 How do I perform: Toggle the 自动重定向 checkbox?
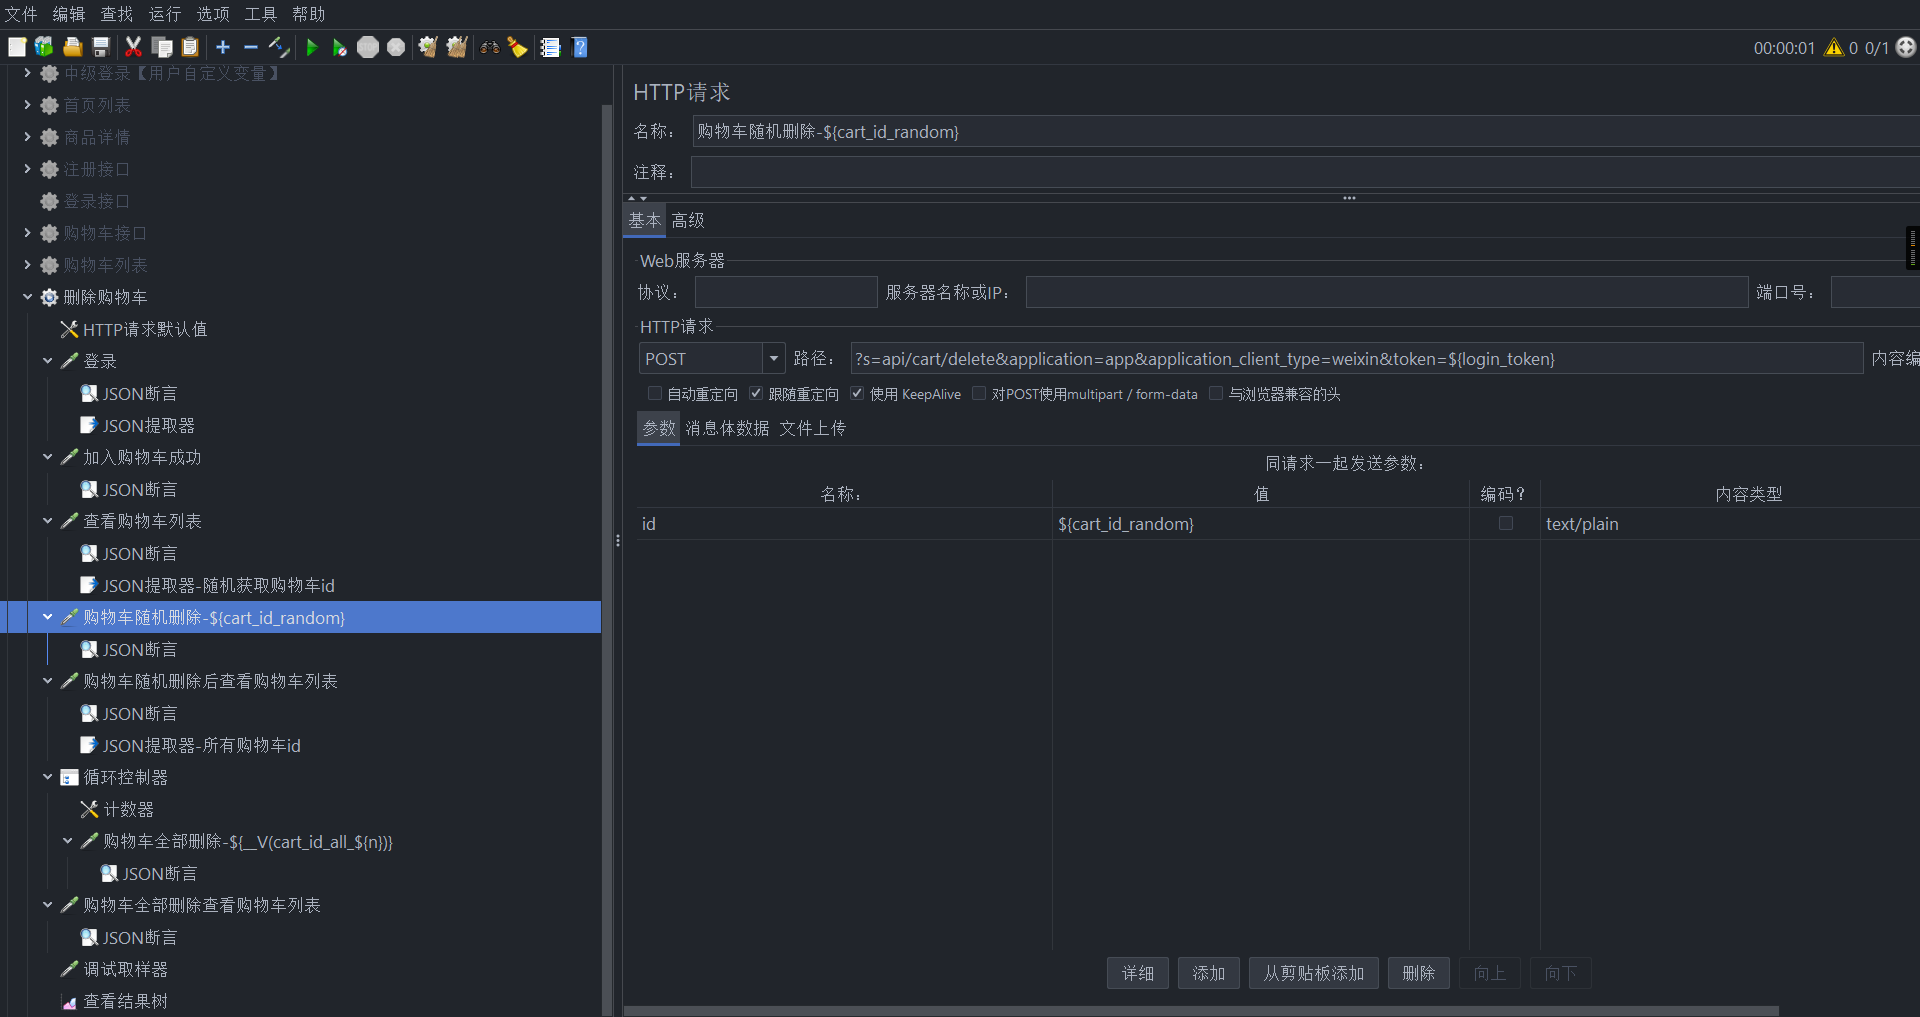tap(655, 394)
